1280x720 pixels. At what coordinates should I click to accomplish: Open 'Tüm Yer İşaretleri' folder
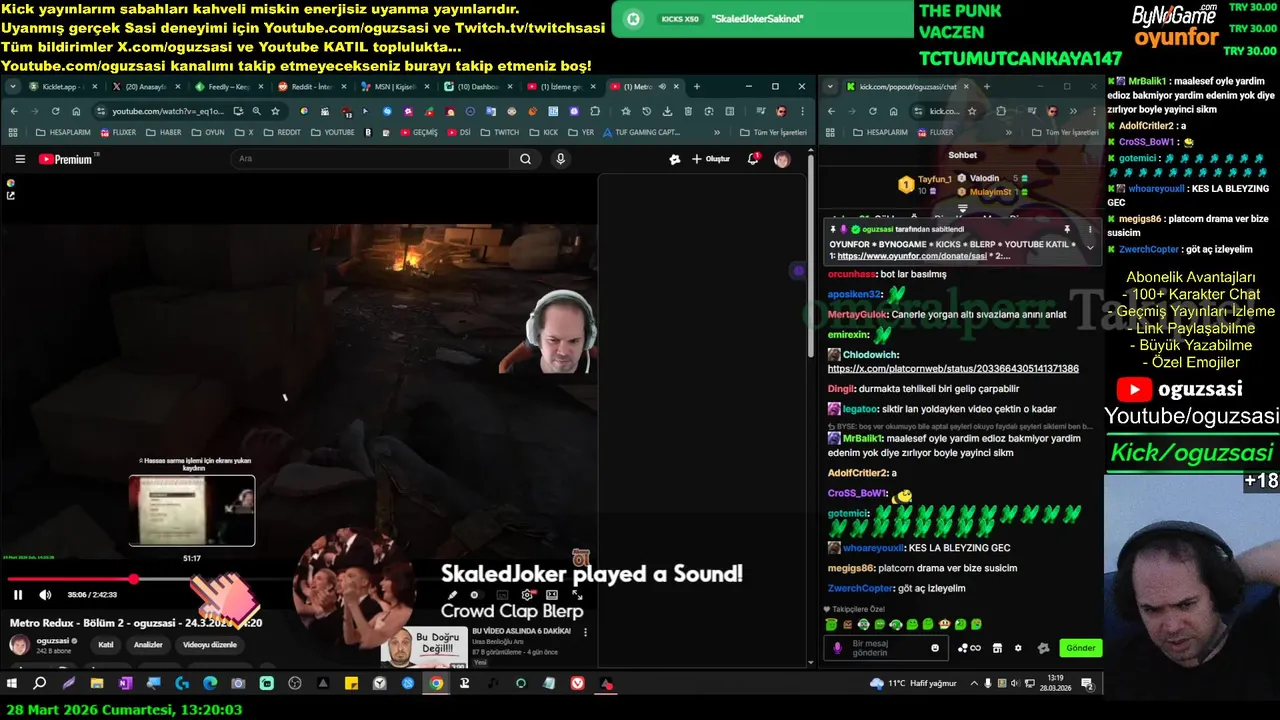(x=773, y=132)
